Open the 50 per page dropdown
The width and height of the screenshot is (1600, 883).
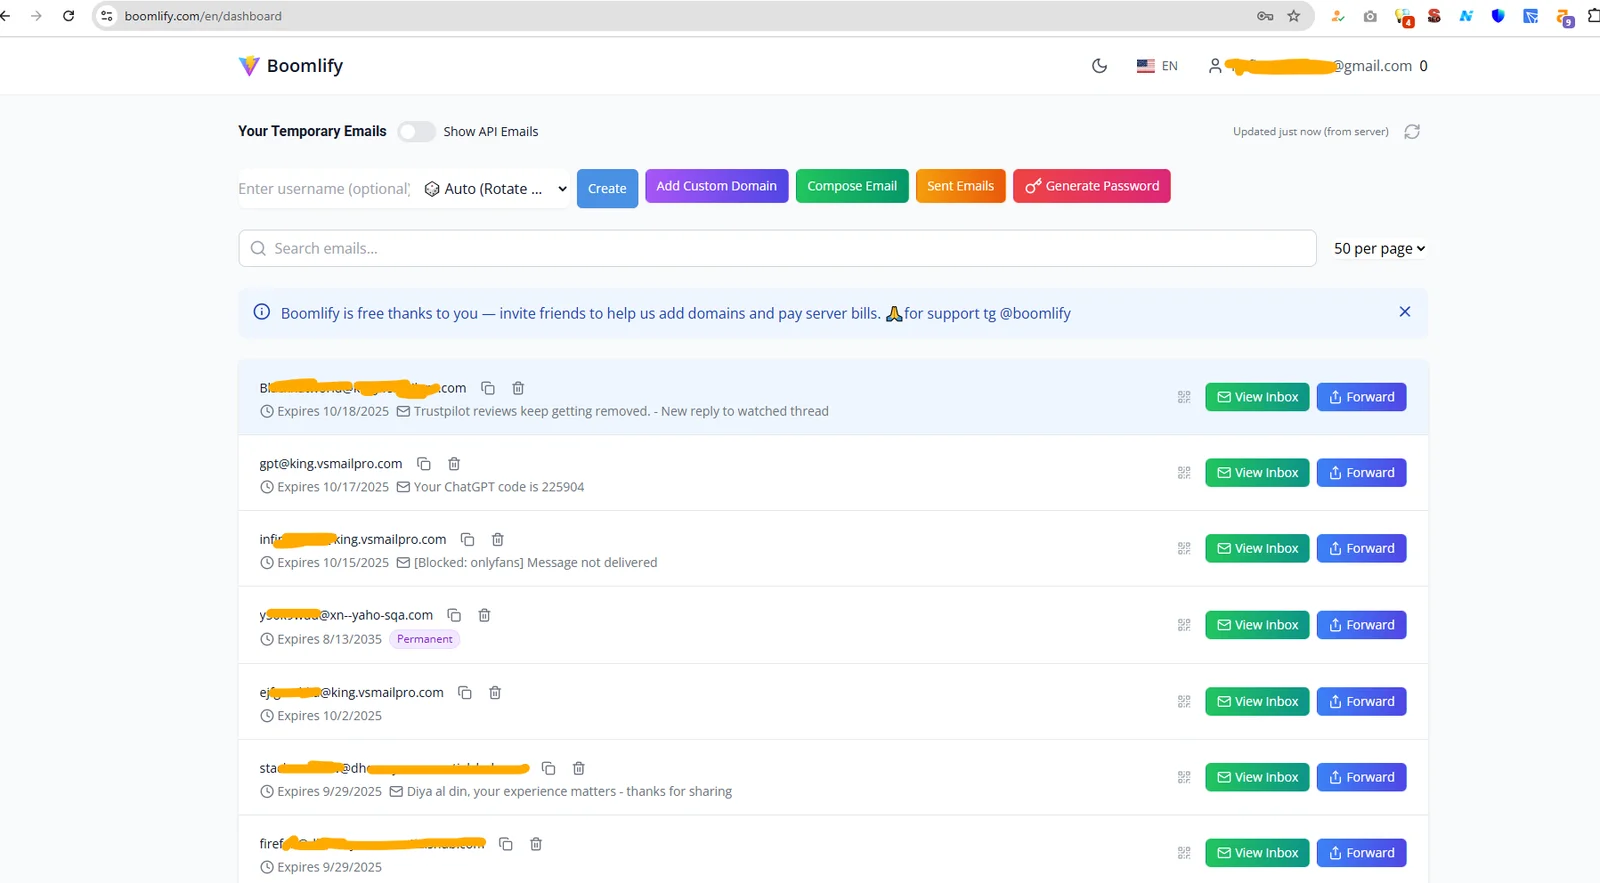click(x=1379, y=249)
